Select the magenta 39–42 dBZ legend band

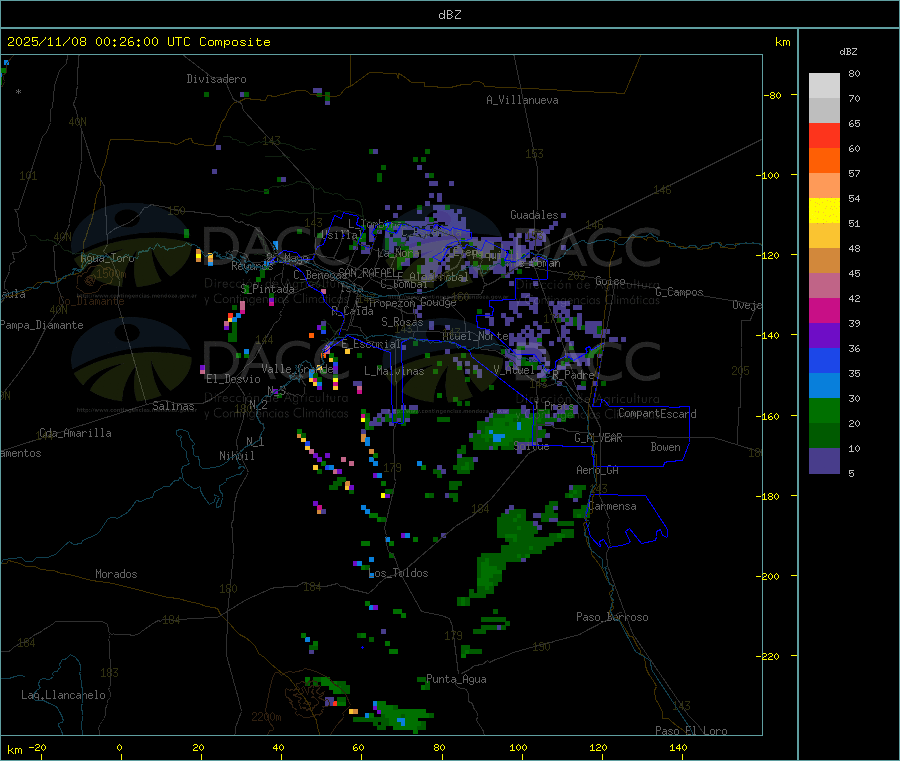click(x=824, y=310)
